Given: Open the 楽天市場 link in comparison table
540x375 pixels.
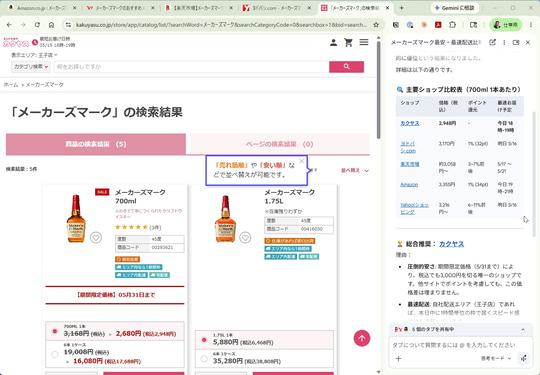Looking at the screenshot, I should point(409,164).
